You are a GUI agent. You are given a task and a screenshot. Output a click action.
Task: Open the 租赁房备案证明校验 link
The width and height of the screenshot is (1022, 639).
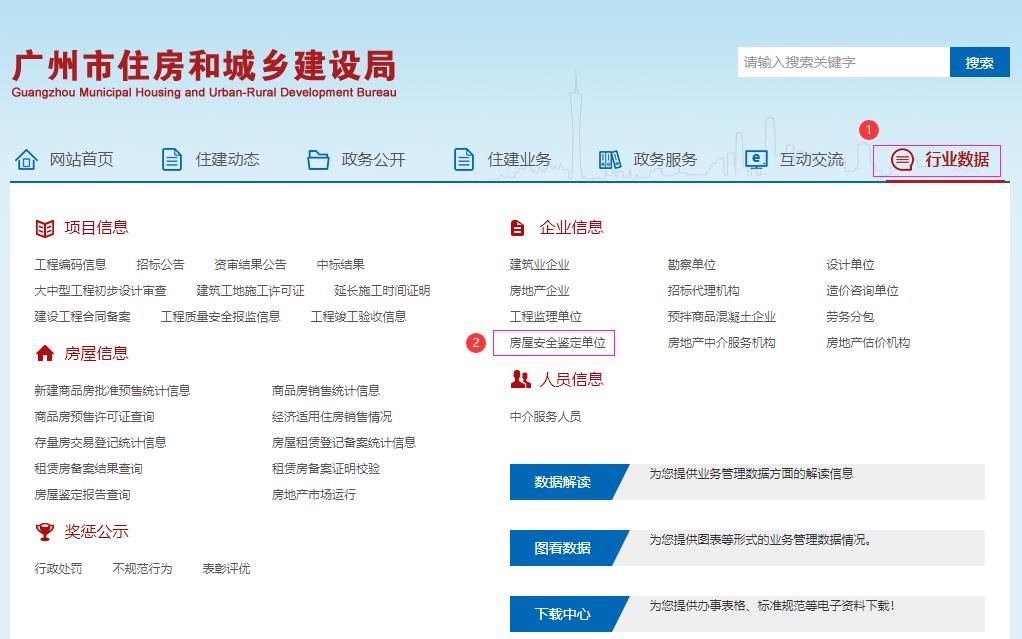click(x=326, y=469)
